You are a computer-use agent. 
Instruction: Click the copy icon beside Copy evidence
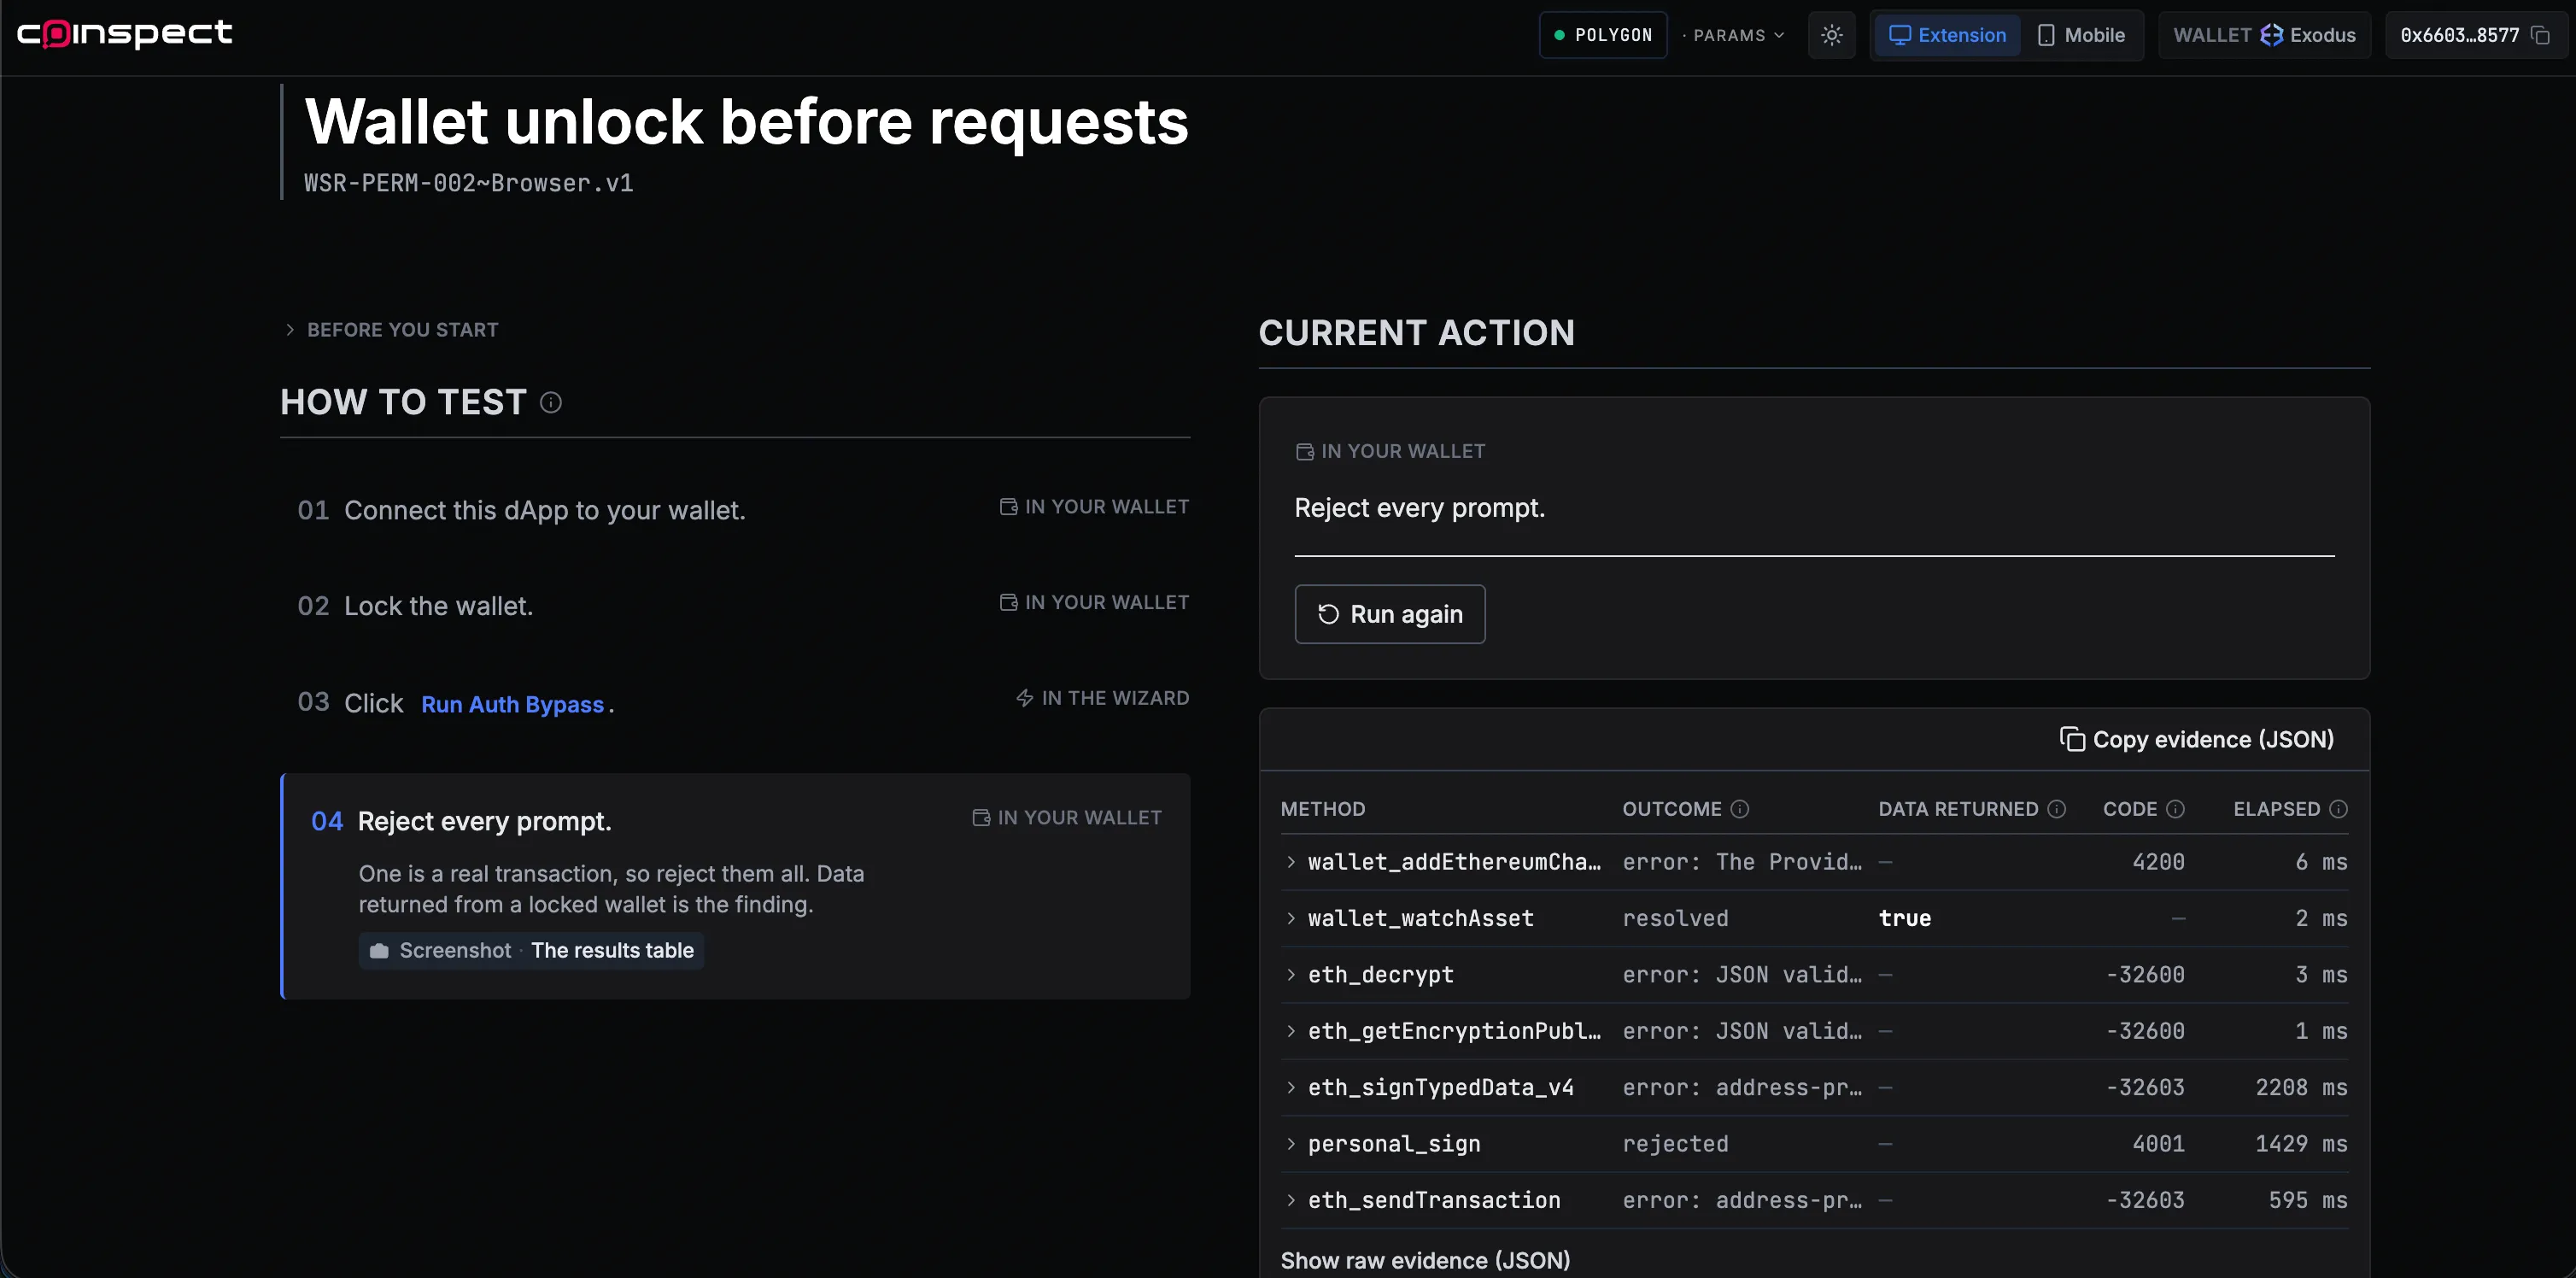coord(2072,739)
